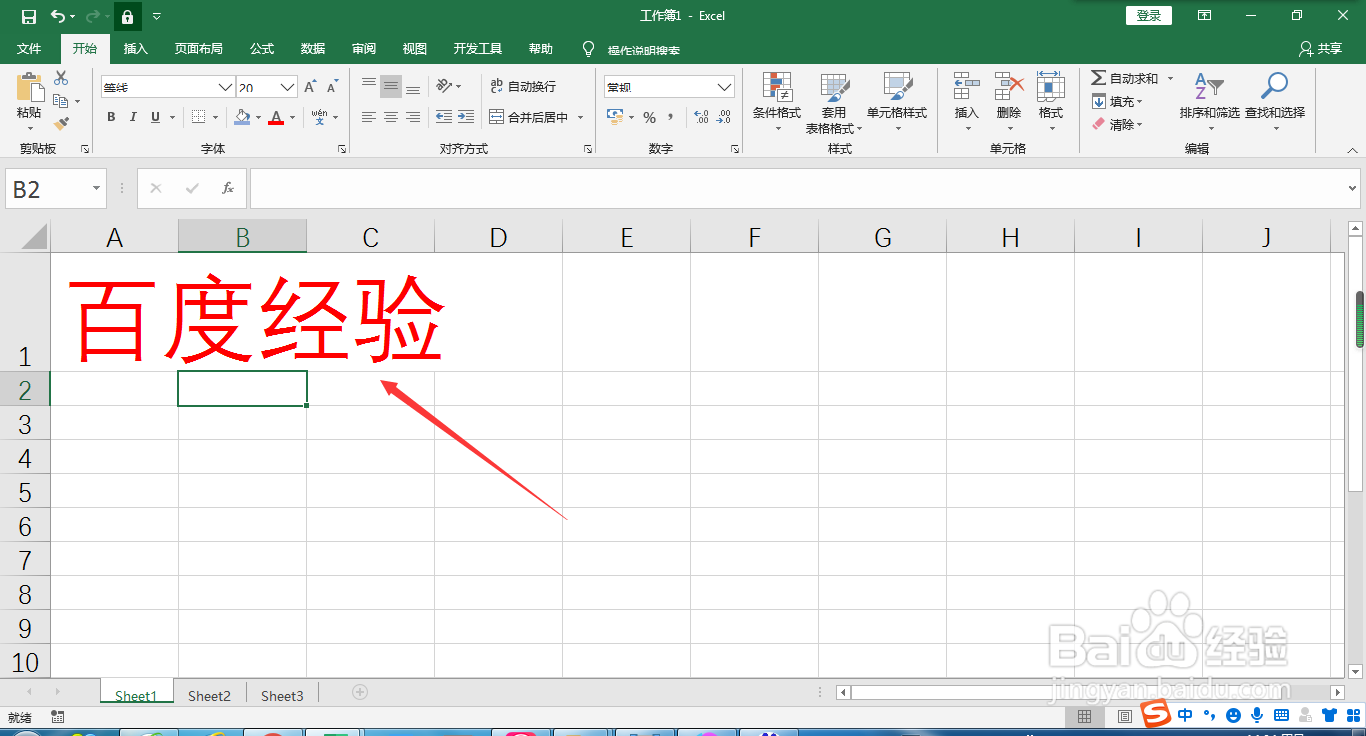
Task: Switch to Data (数据) tab
Action: tap(313, 48)
